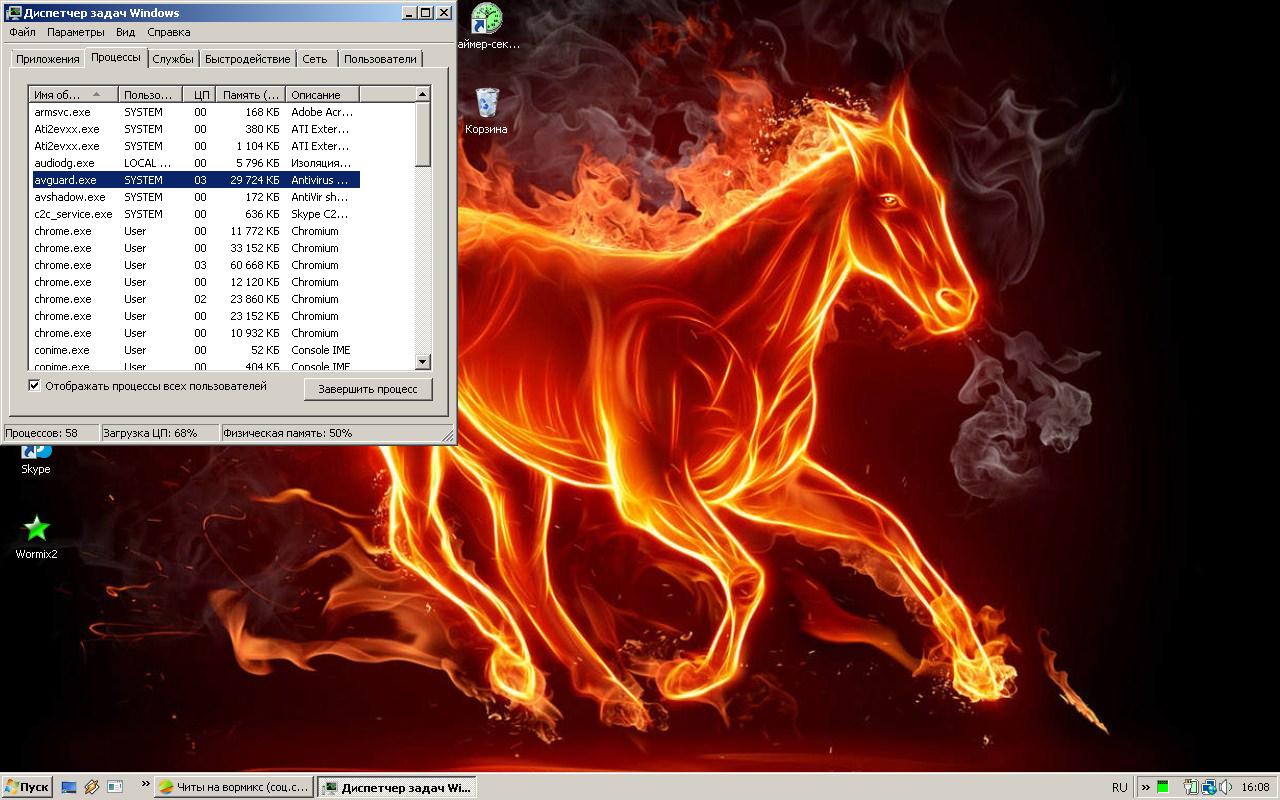
Task: Switch to the Службы tab
Action: click(x=174, y=59)
